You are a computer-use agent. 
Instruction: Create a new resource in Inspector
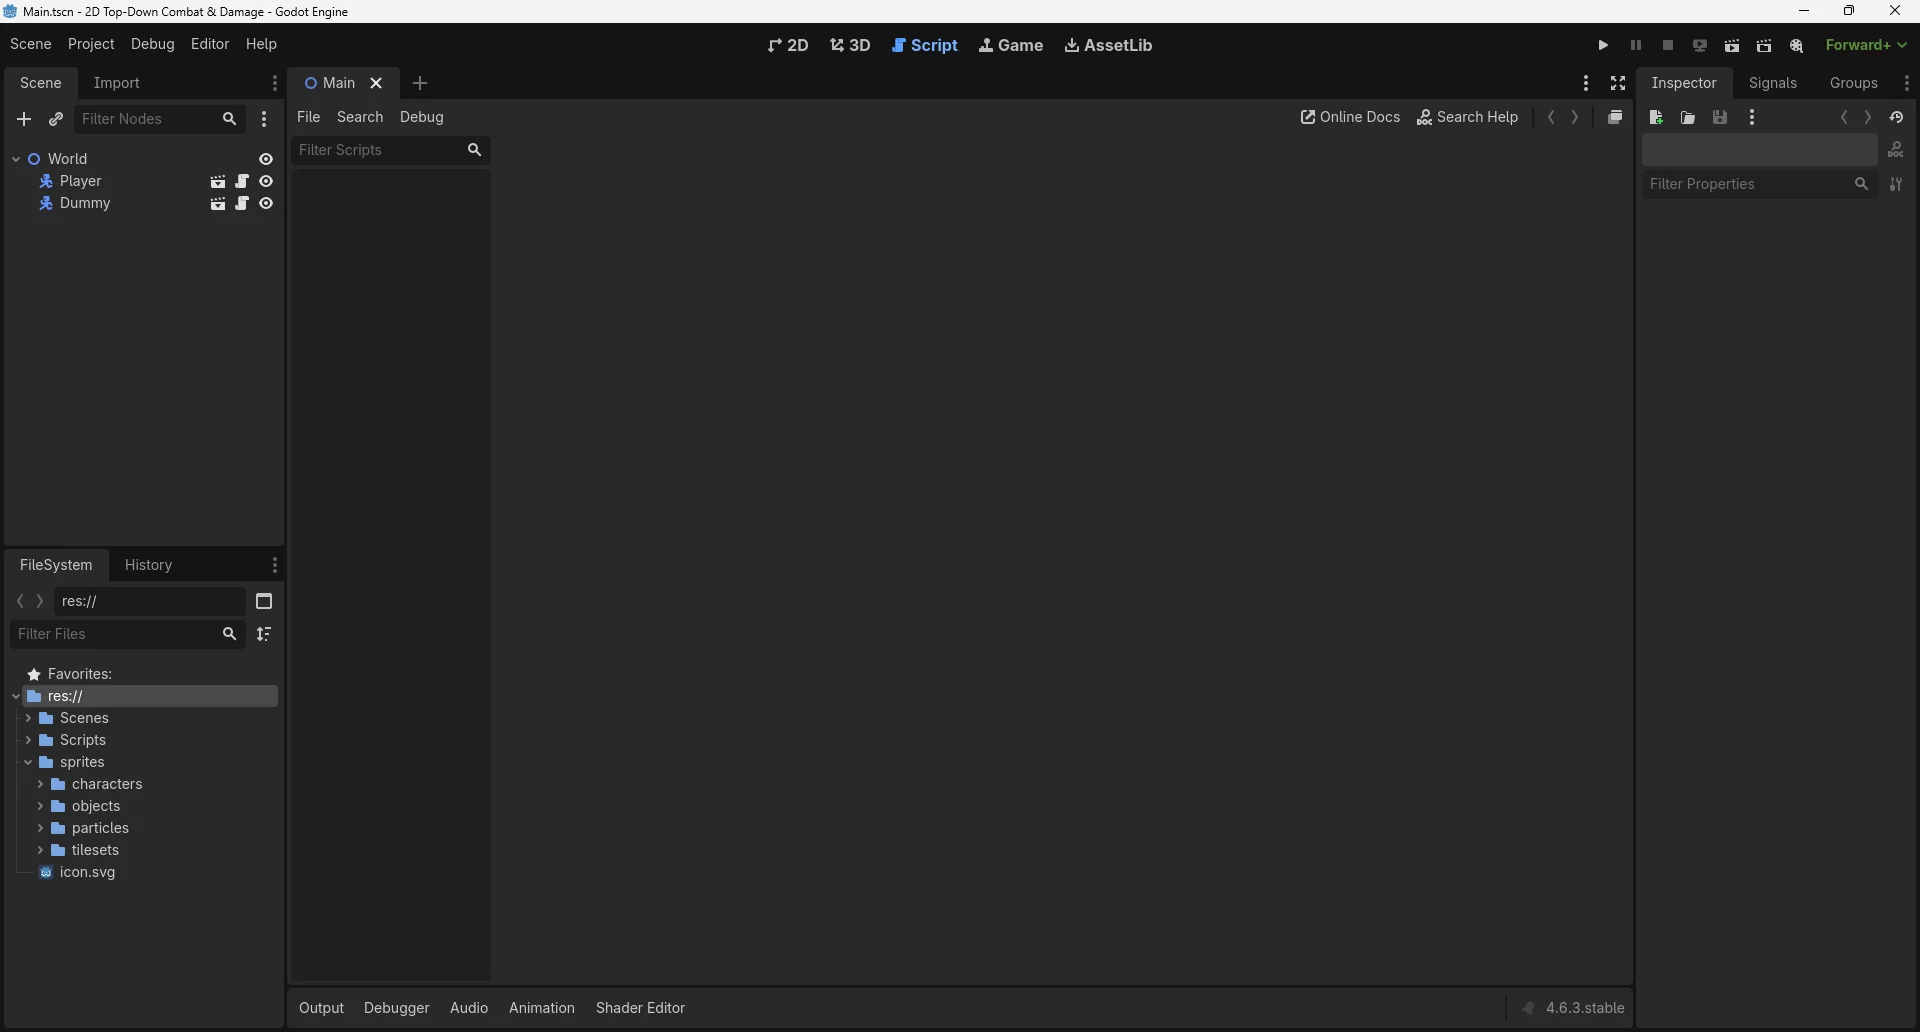click(x=1656, y=118)
